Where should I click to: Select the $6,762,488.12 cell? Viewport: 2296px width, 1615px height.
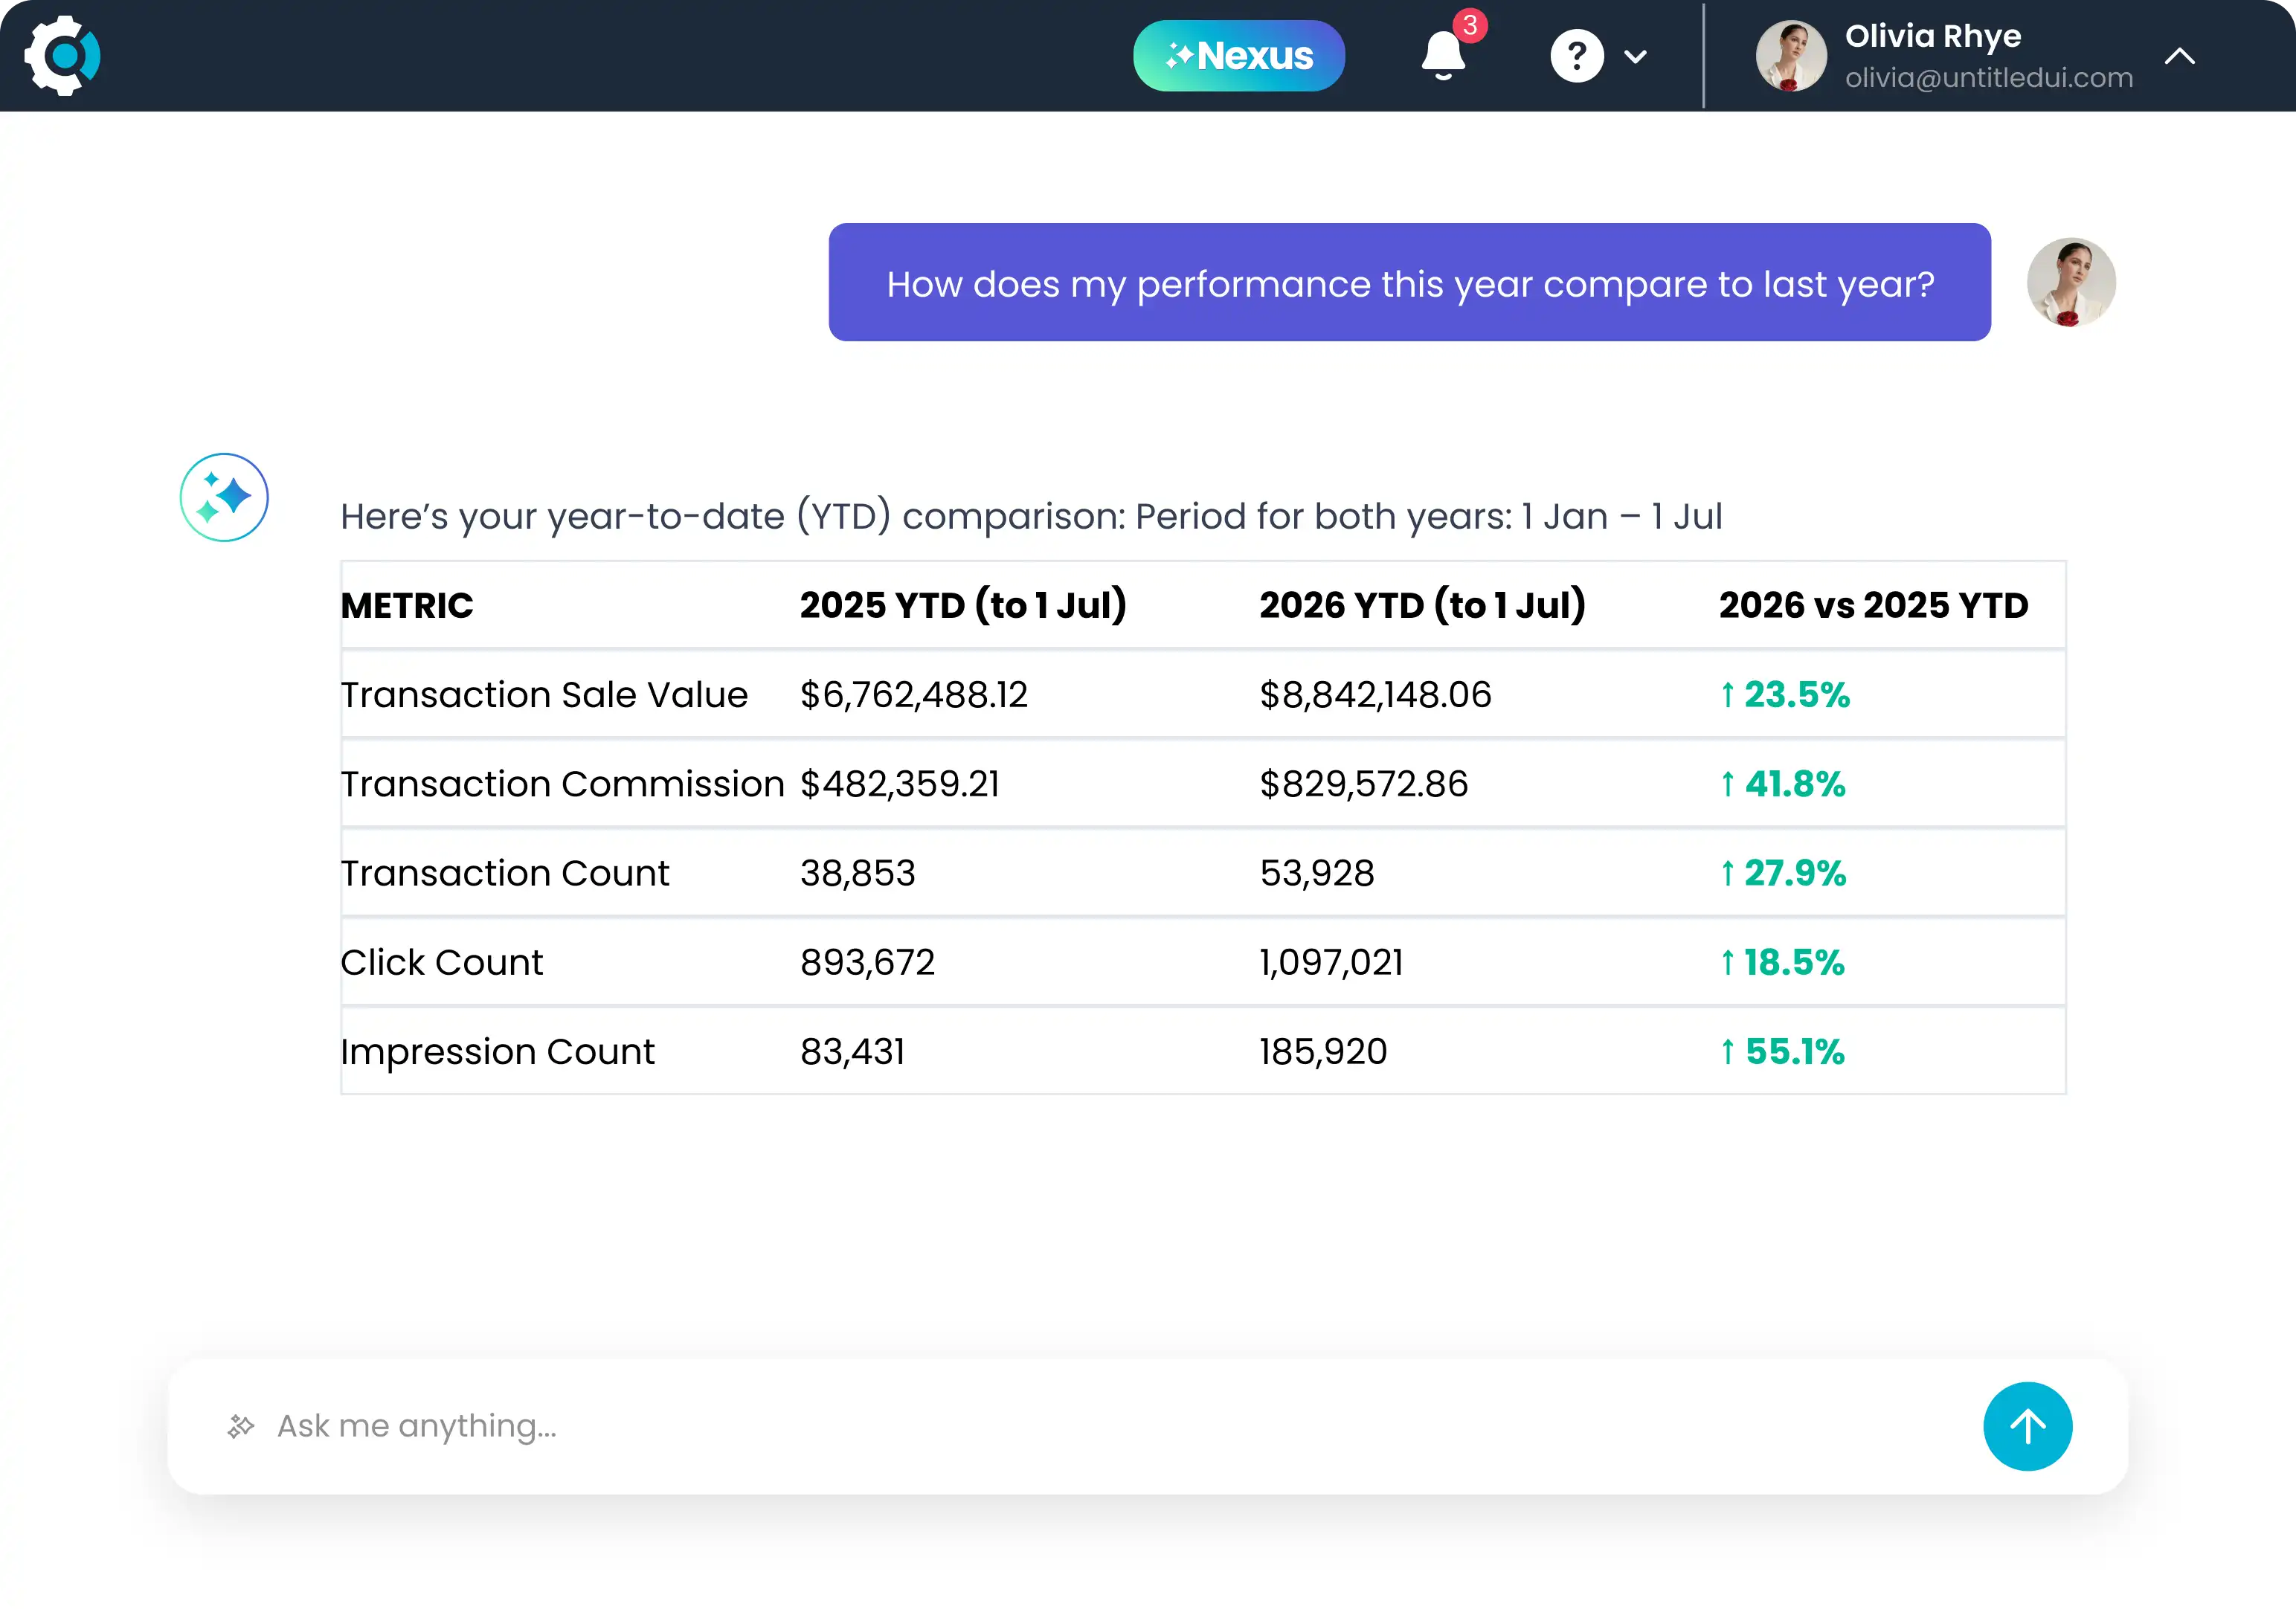point(913,694)
